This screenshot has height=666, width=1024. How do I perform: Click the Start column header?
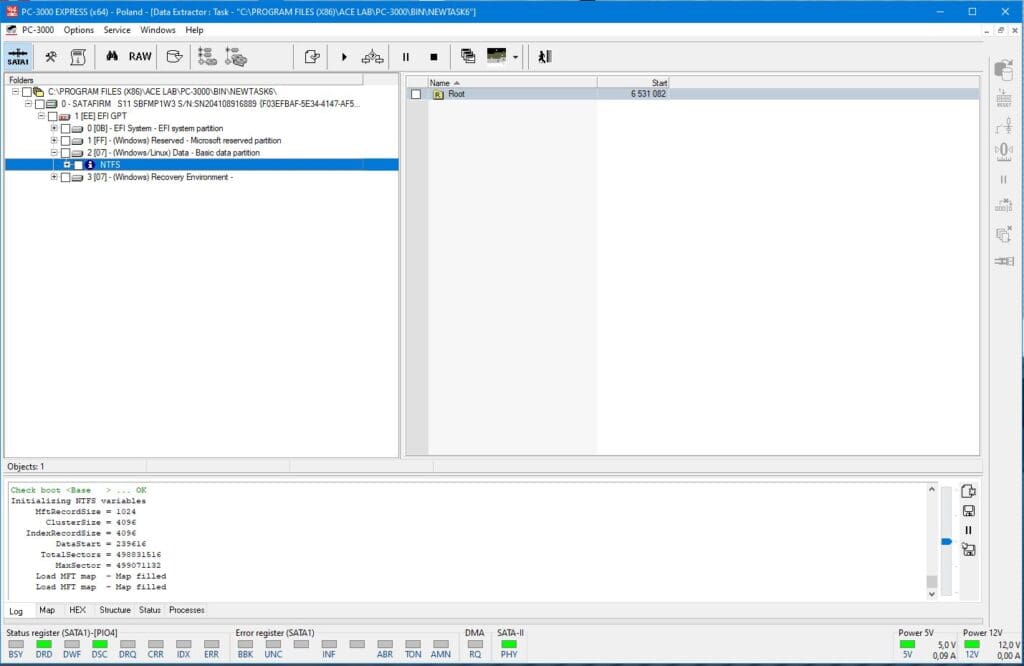click(x=633, y=82)
